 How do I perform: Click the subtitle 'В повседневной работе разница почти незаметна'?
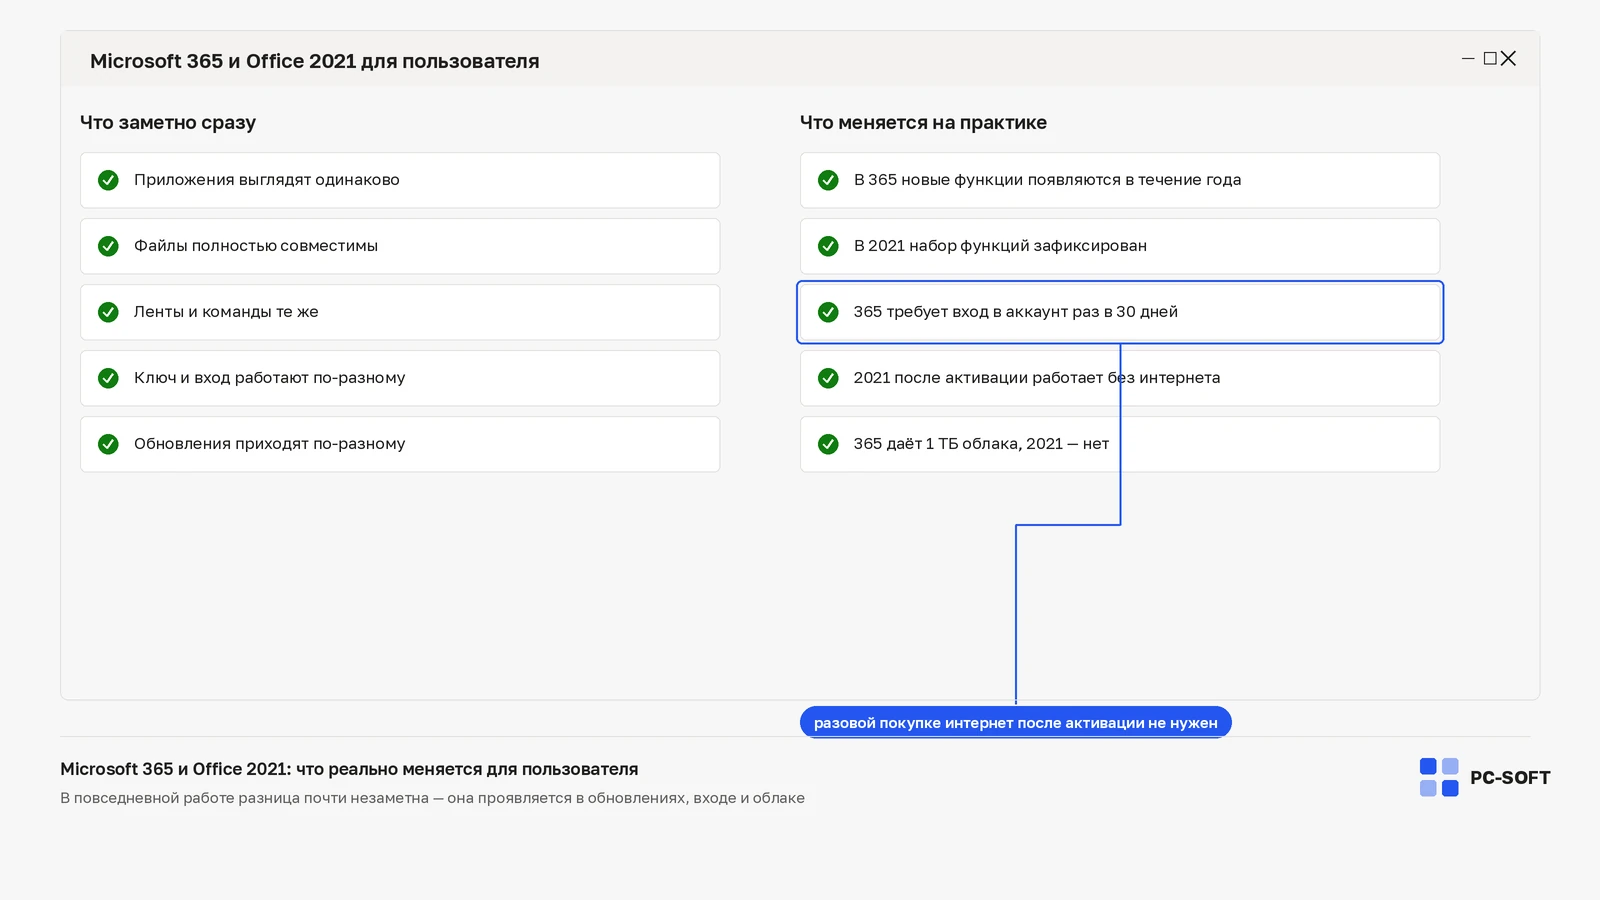[244, 798]
